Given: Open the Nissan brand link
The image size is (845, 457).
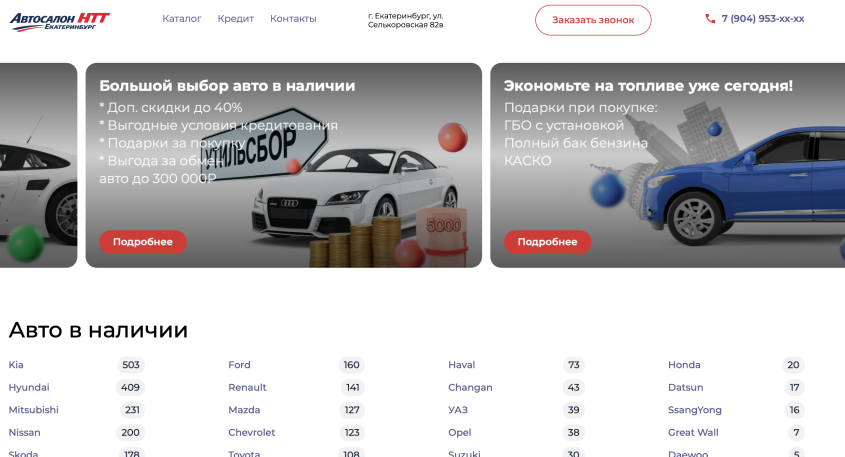Looking at the screenshot, I should [x=24, y=433].
